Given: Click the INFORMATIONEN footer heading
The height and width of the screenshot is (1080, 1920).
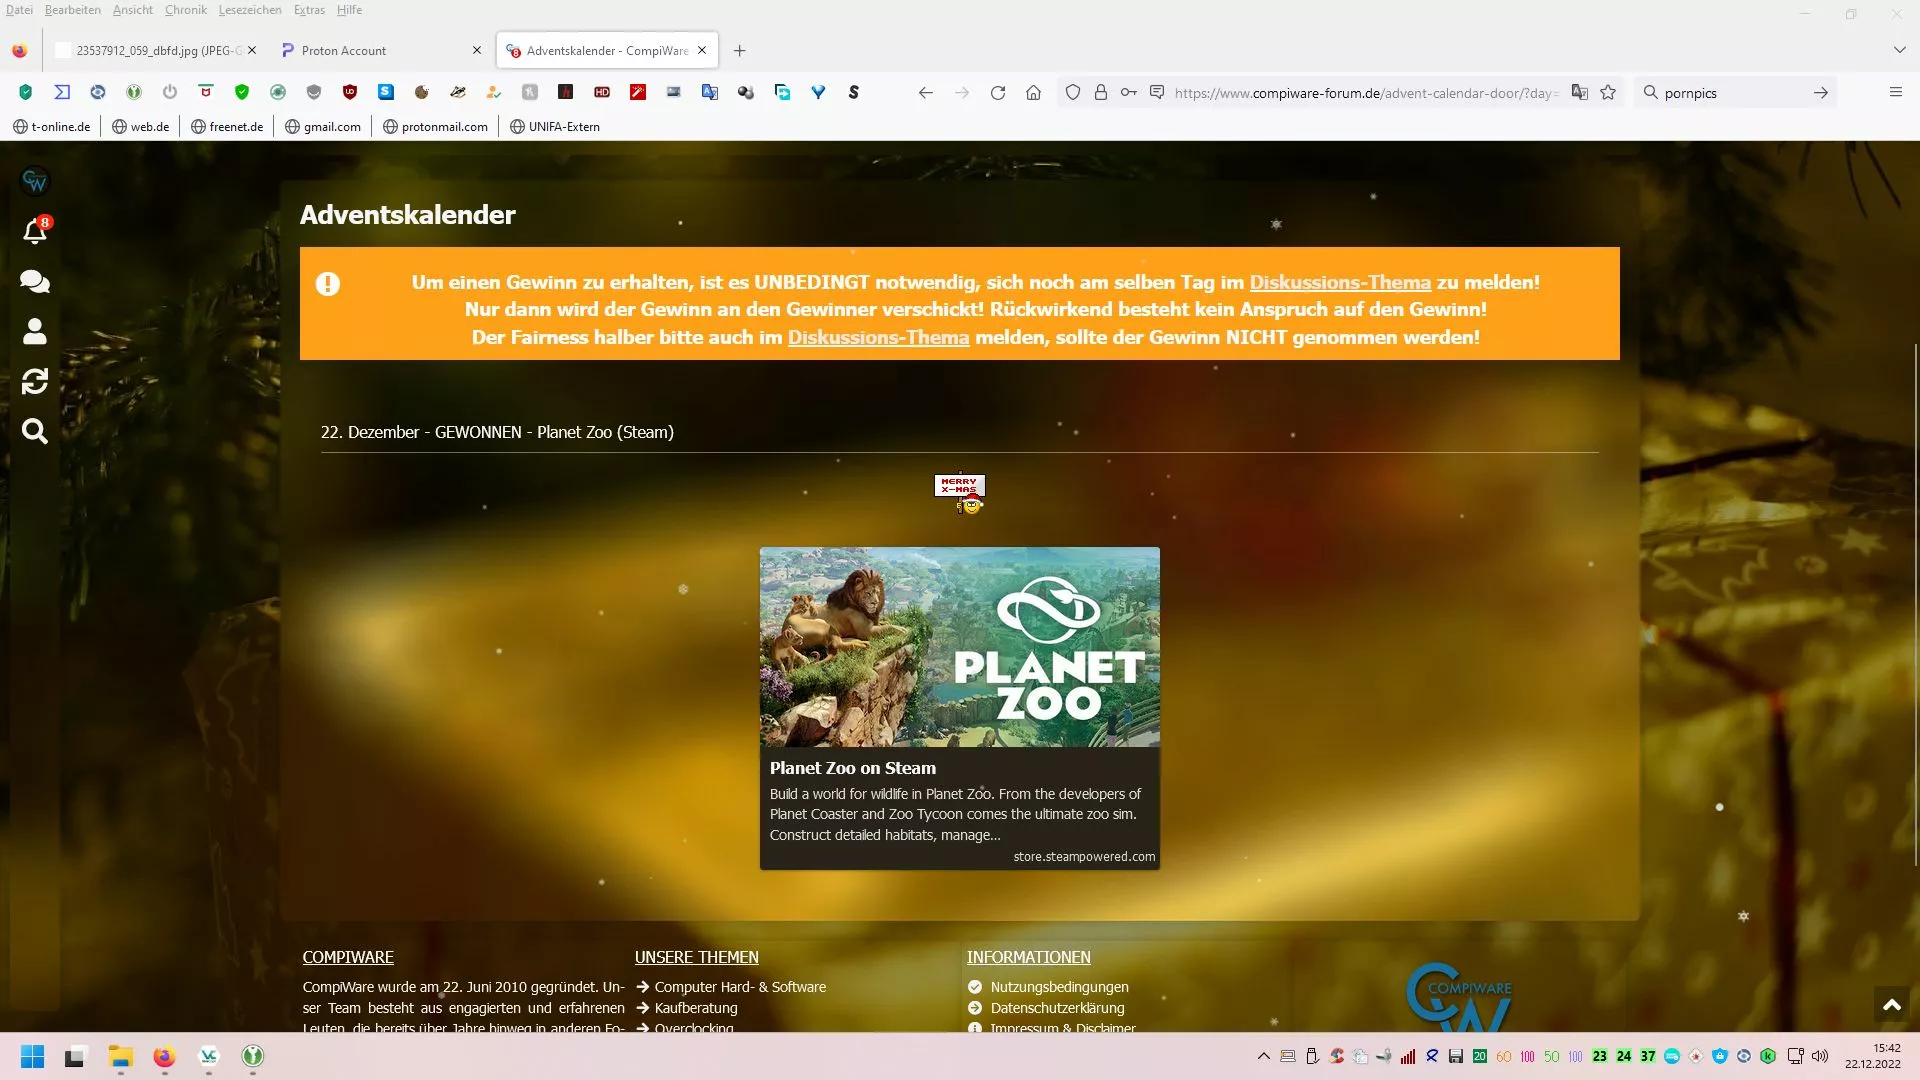Looking at the screenshot, I should pyautogui.click(x=1028, y=957).
